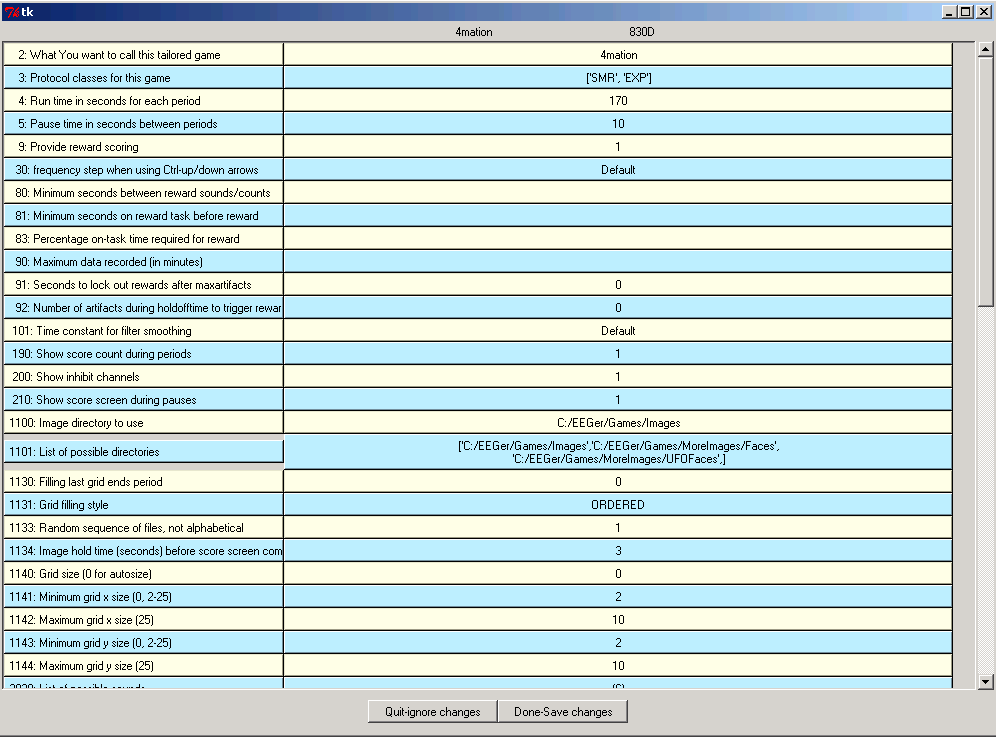Select '1133: Random sequence of files' label
Screen dimensions: 996x737
click(144, 527)
